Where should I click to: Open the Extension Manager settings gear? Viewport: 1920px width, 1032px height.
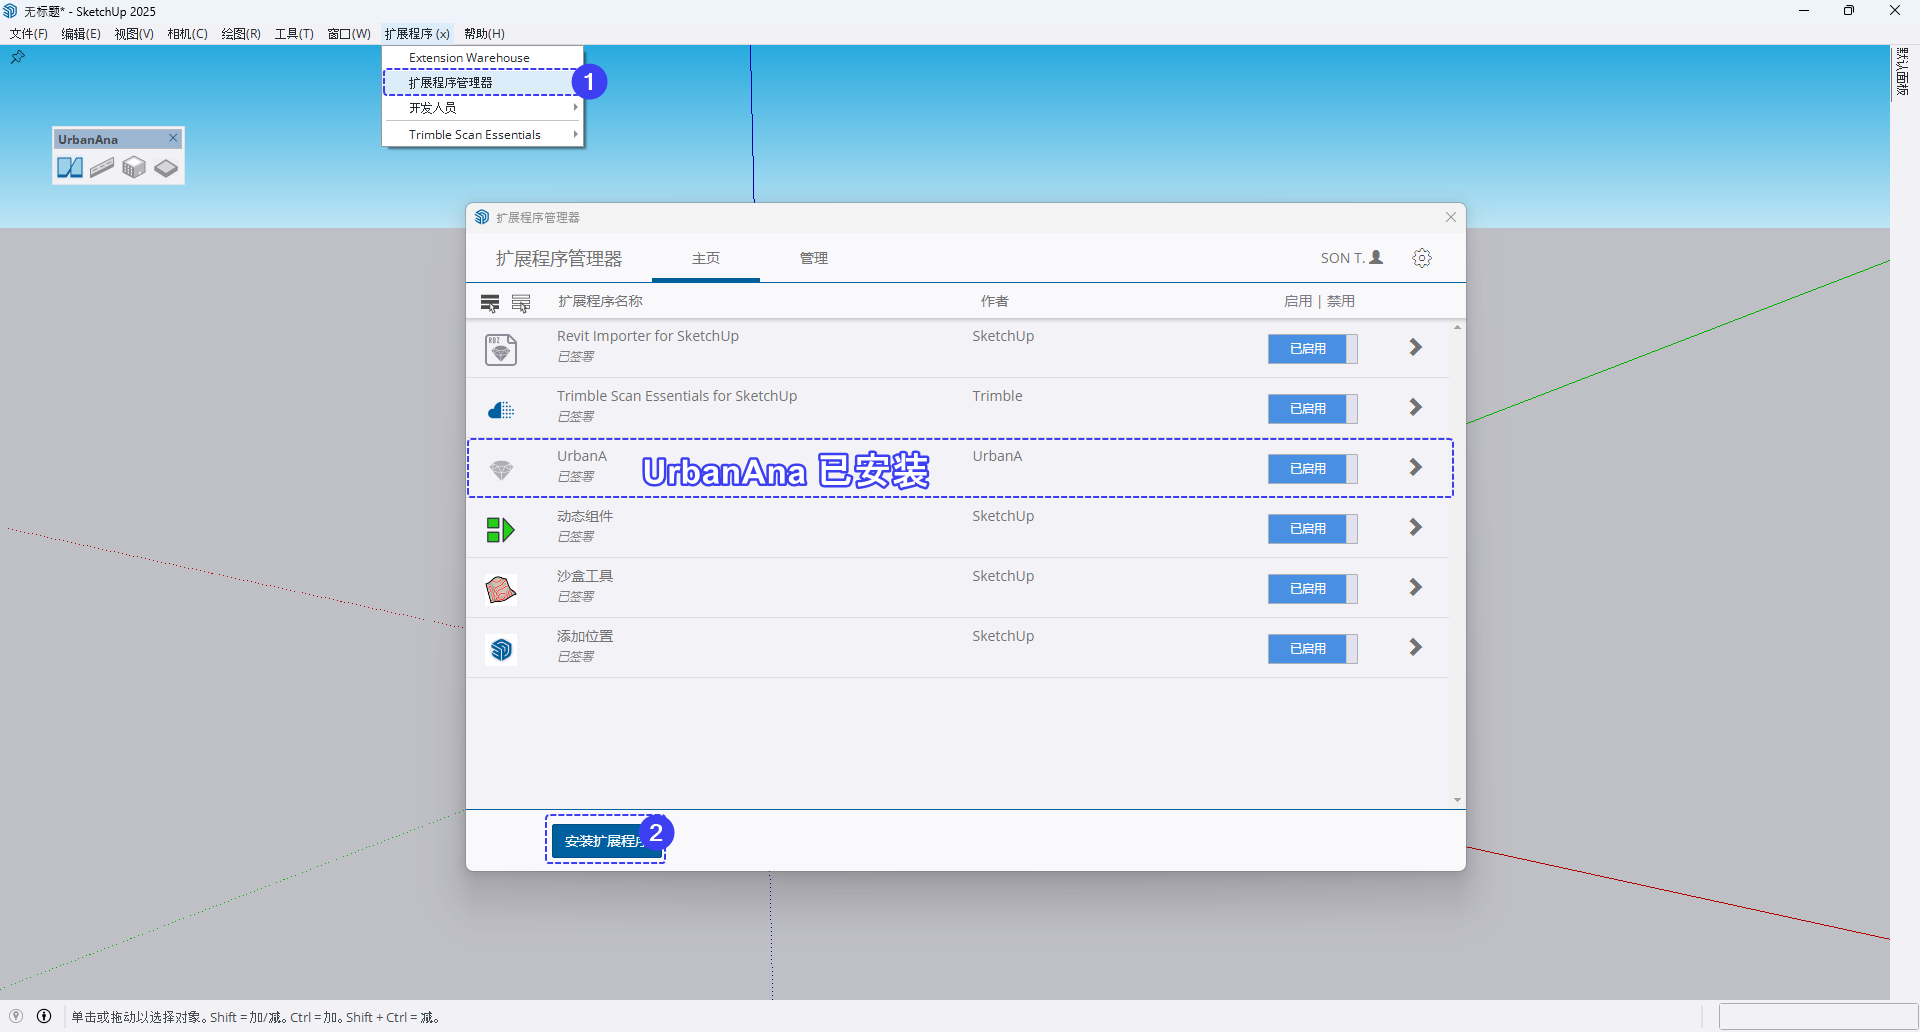pos(1422,258)
